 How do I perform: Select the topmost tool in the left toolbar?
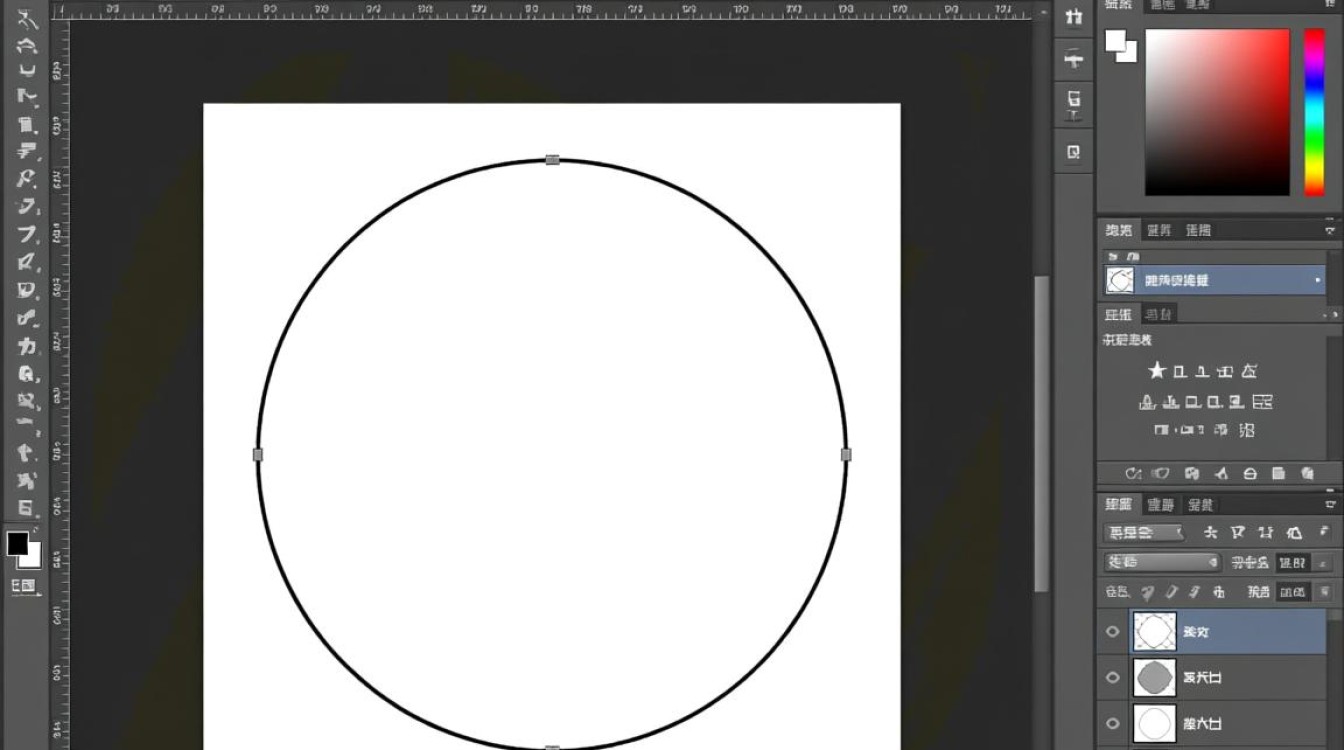(27, 18)
